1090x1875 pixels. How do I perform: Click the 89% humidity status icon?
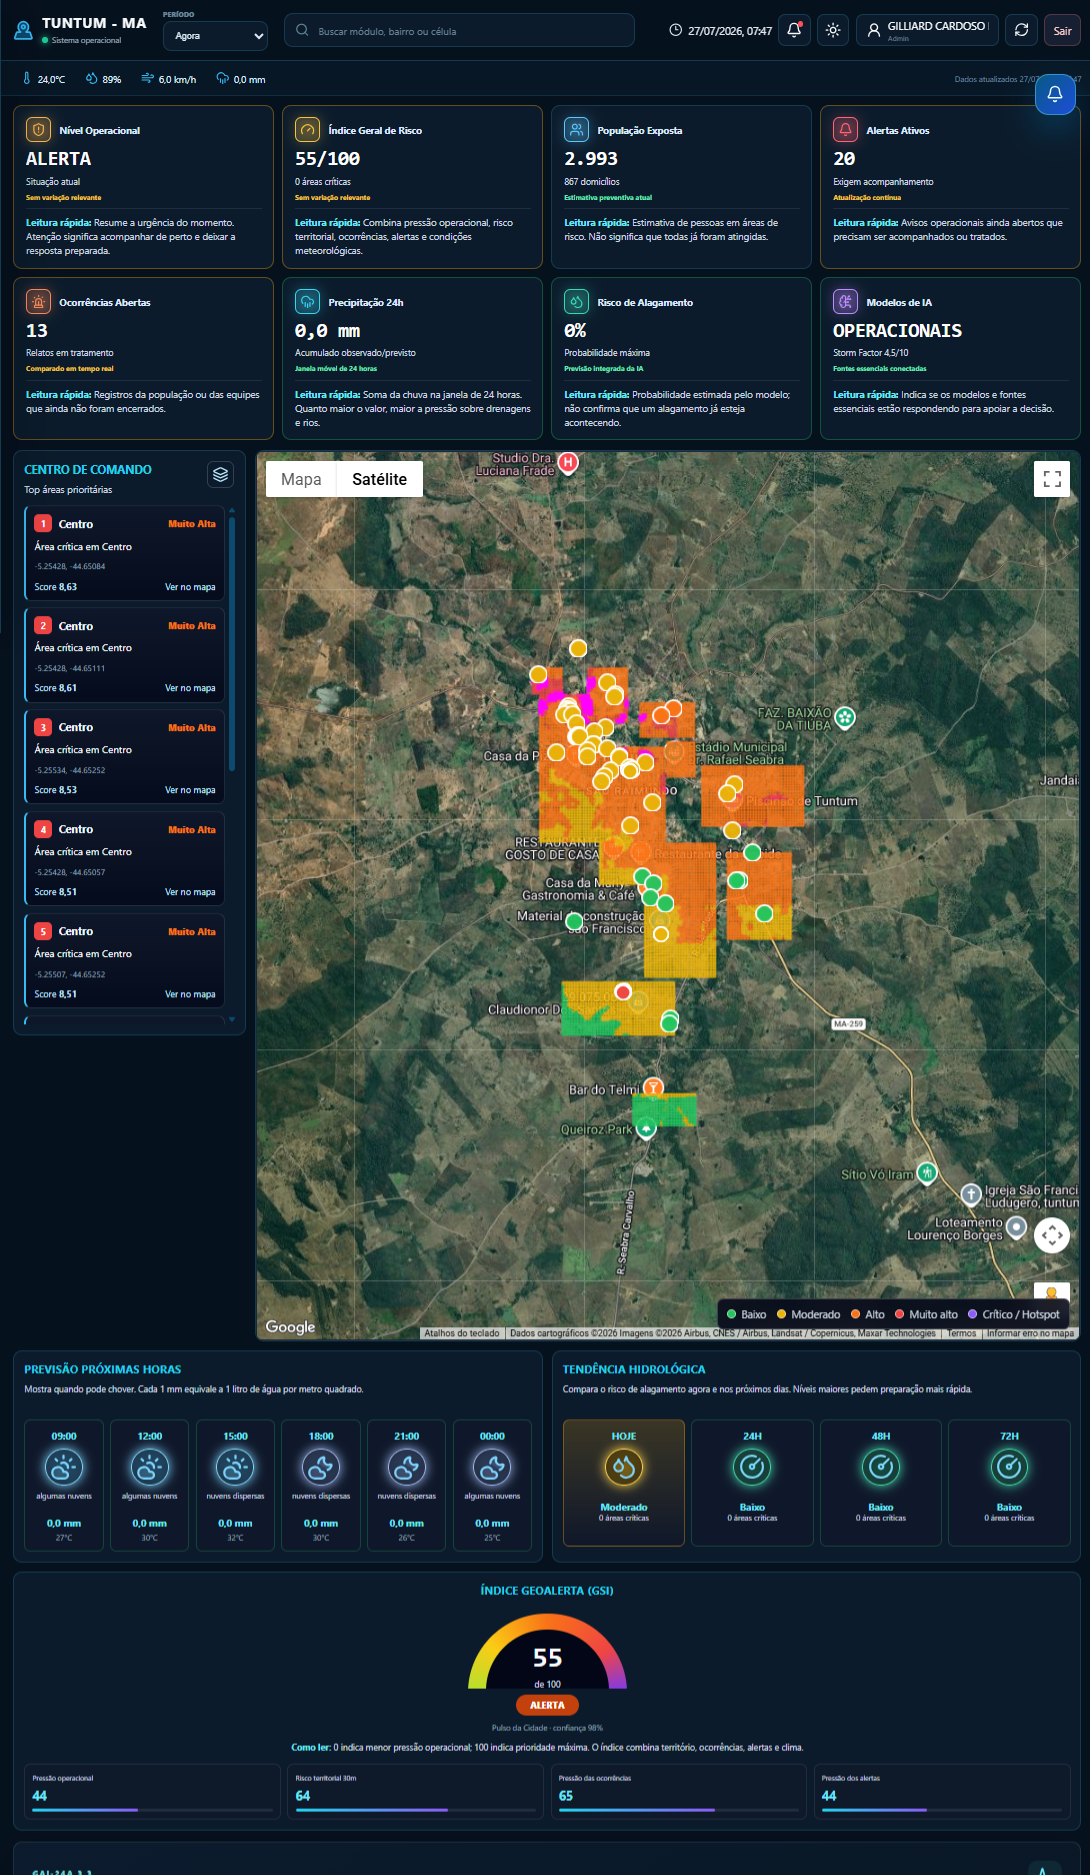click(92, 78)
